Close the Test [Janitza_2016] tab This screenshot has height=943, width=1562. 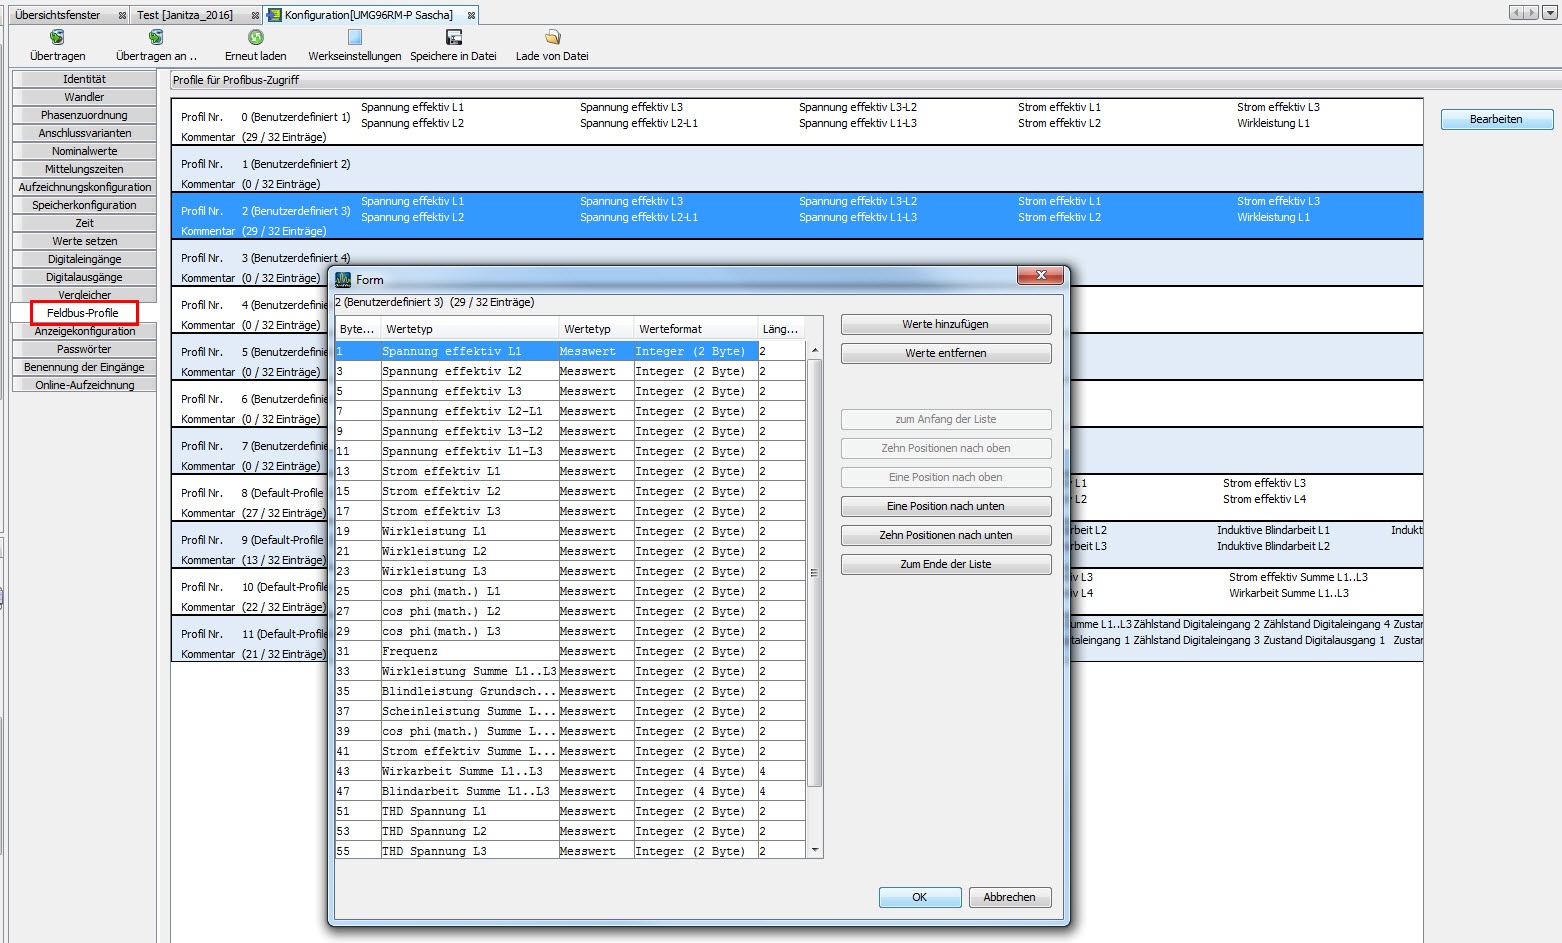tap(255, 15)
